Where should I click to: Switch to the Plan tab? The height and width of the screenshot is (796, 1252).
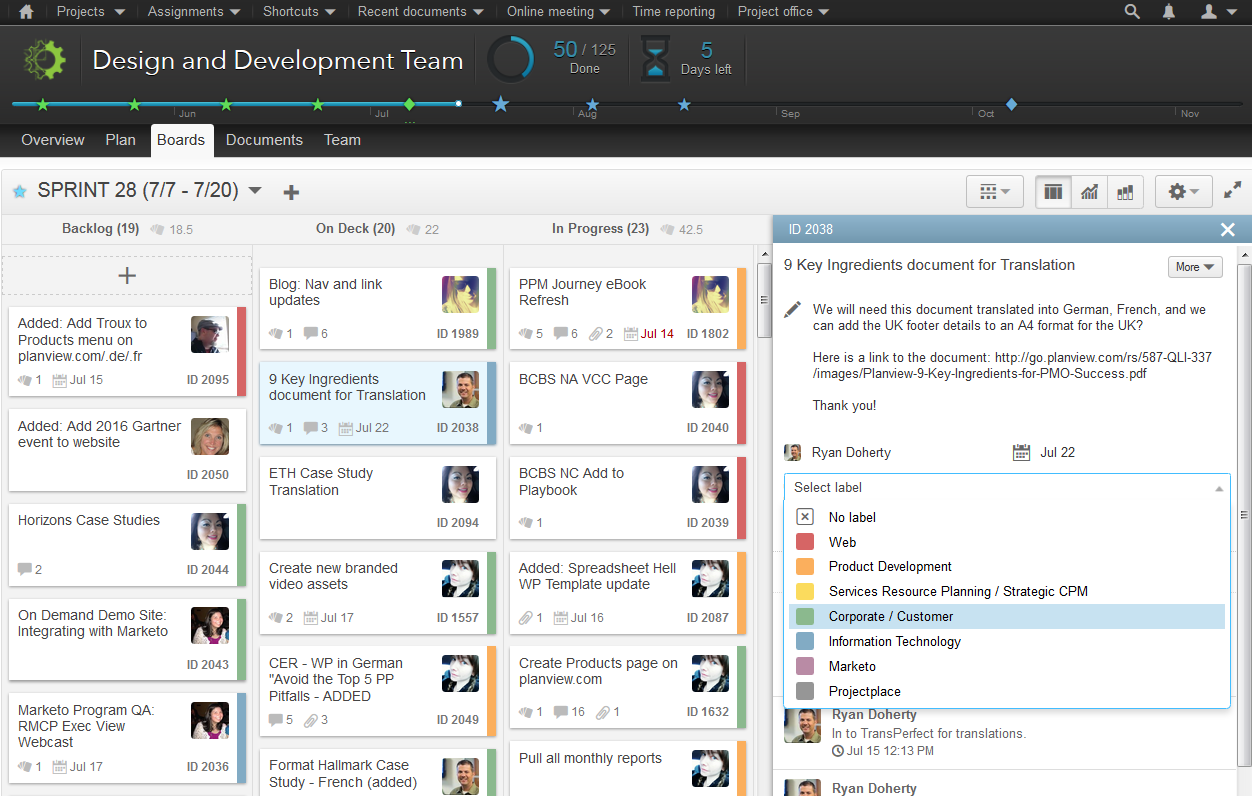pos(120,140)
